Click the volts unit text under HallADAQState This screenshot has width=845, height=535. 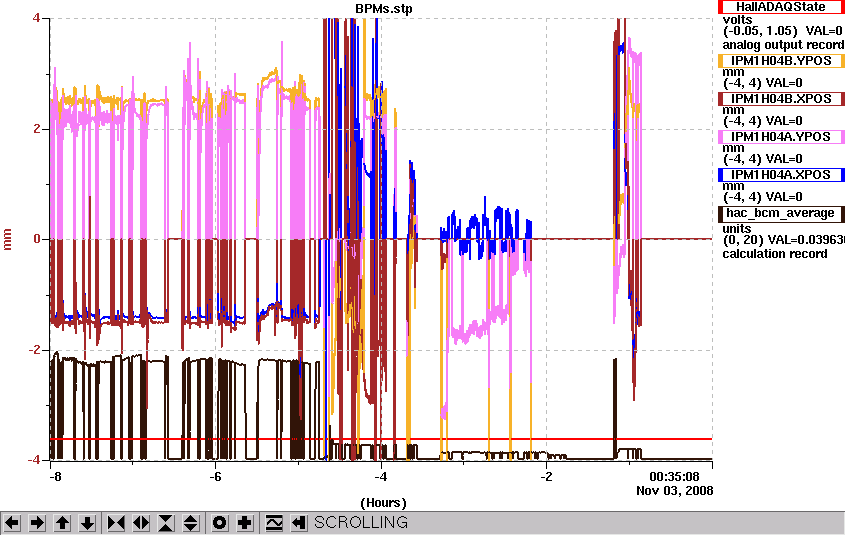(x=737, y=19)
